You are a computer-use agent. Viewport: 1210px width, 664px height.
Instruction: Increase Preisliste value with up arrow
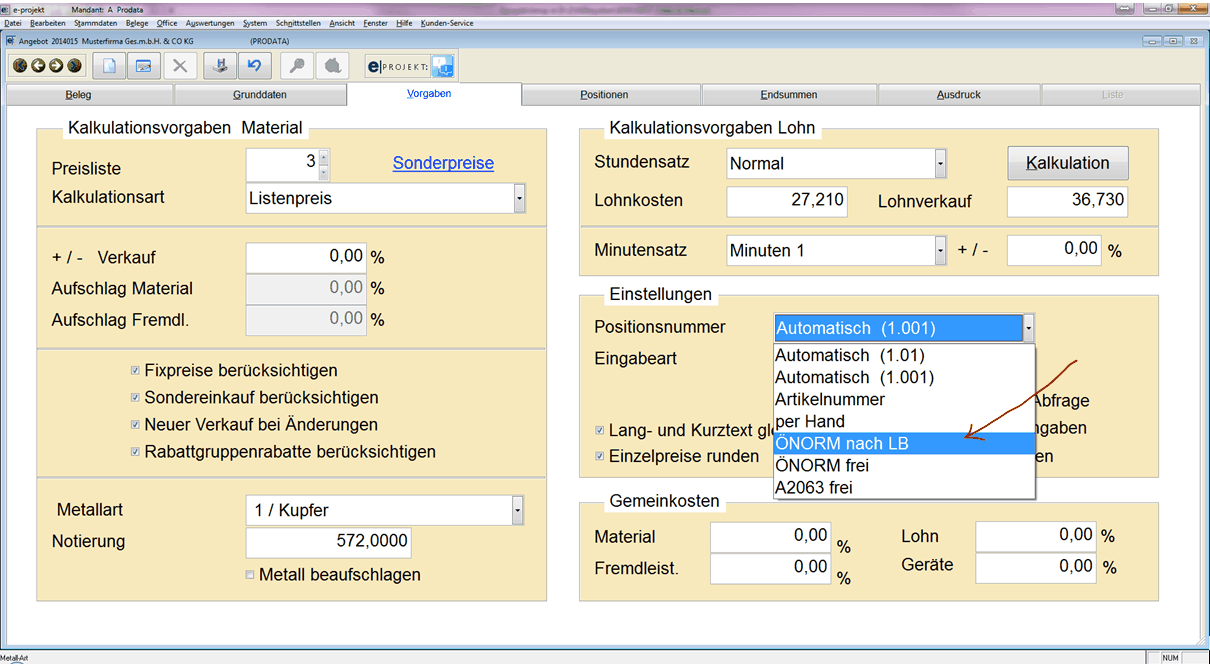(323, 157)
